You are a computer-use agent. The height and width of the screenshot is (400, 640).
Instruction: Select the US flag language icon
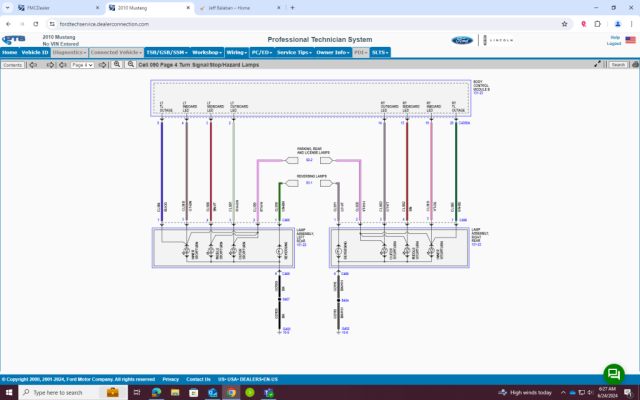coord(630,40)
